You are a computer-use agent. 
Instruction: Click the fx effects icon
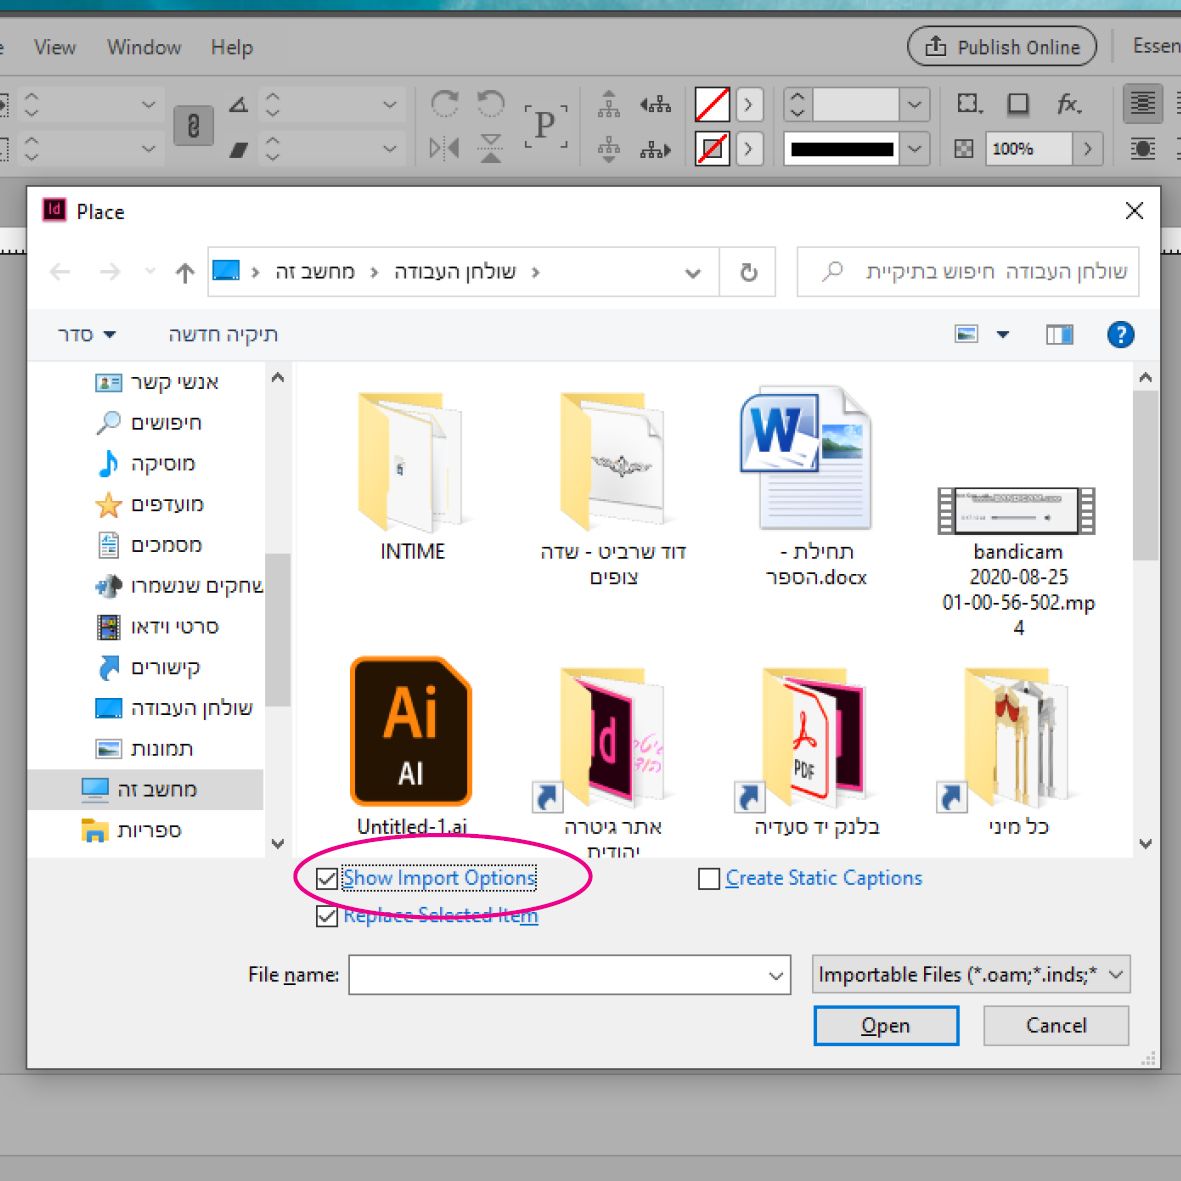tap(1069, 103)
